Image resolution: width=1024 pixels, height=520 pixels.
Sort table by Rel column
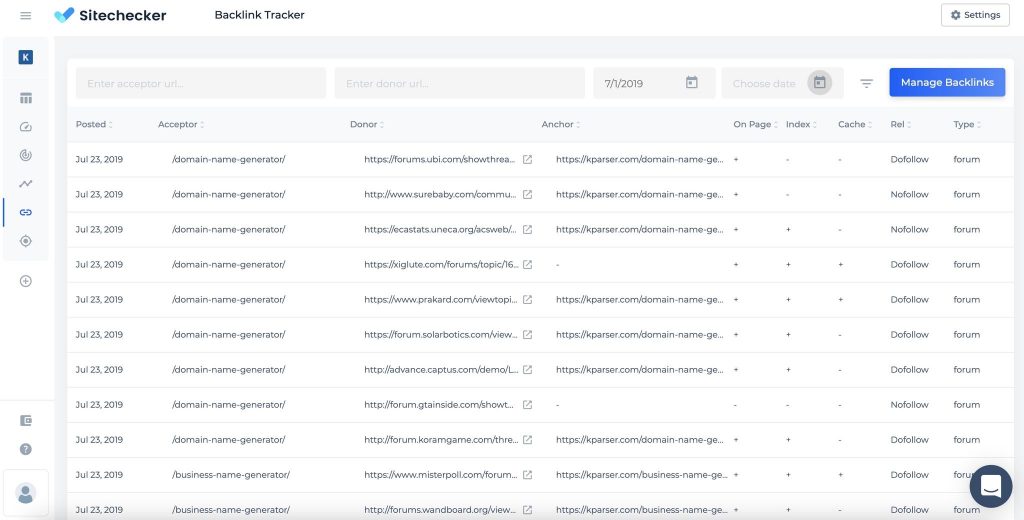901,124
